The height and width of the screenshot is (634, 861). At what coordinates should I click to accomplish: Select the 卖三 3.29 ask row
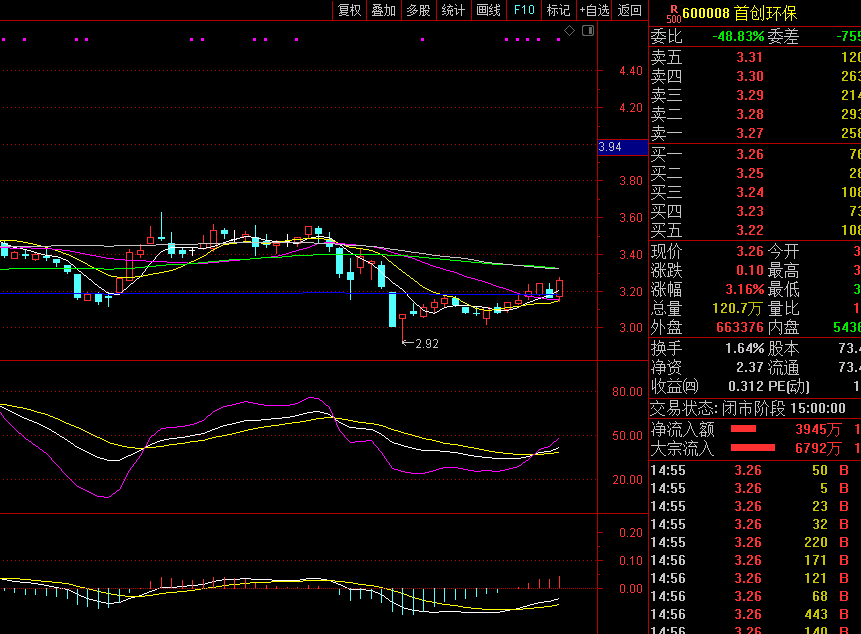coord(755,96)
